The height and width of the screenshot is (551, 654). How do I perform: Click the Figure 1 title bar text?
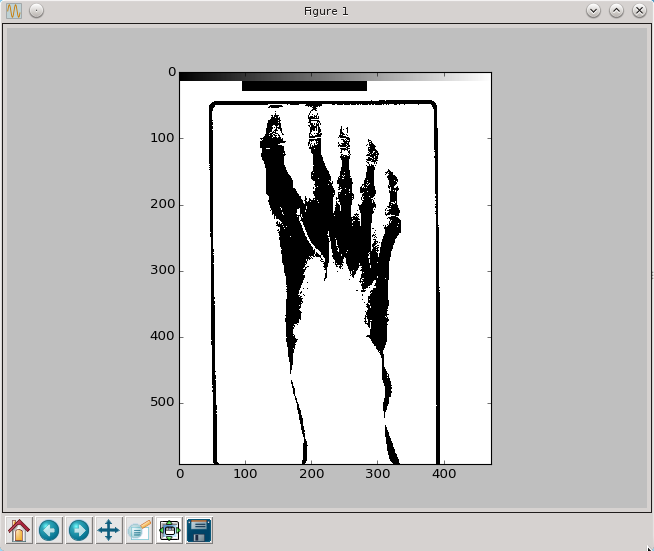[327, 10]
